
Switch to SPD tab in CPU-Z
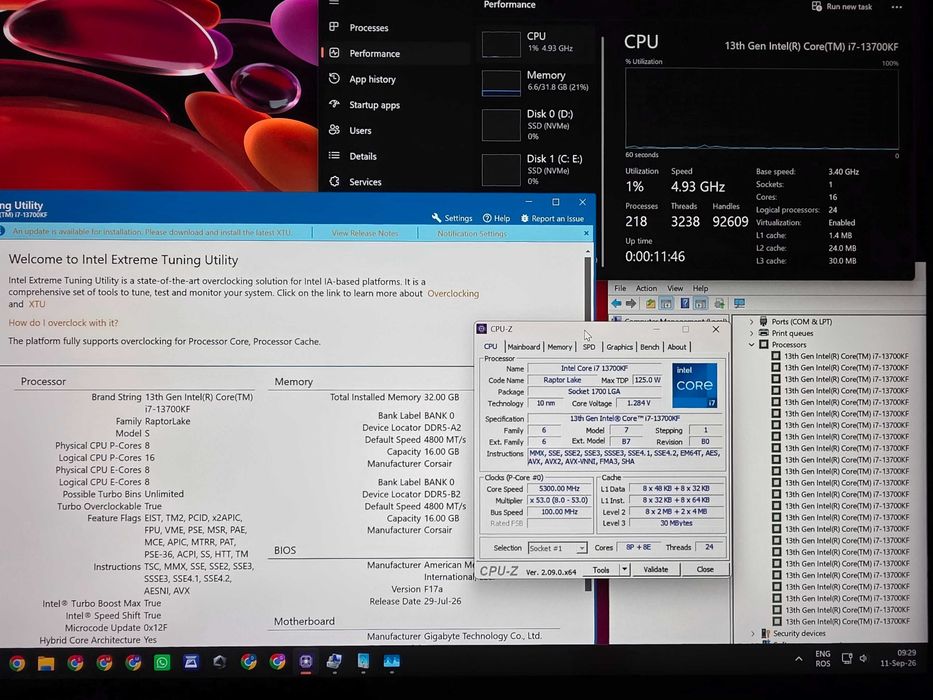(x=588, y=347)
